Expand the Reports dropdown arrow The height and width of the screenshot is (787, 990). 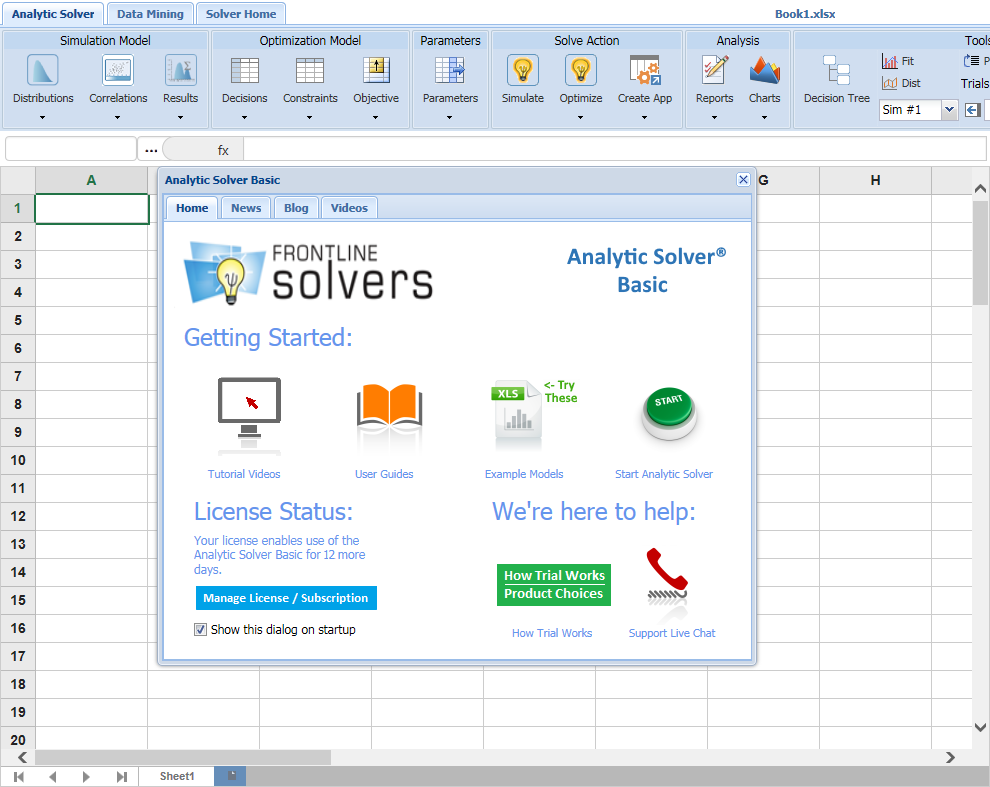tap(714, 117)
